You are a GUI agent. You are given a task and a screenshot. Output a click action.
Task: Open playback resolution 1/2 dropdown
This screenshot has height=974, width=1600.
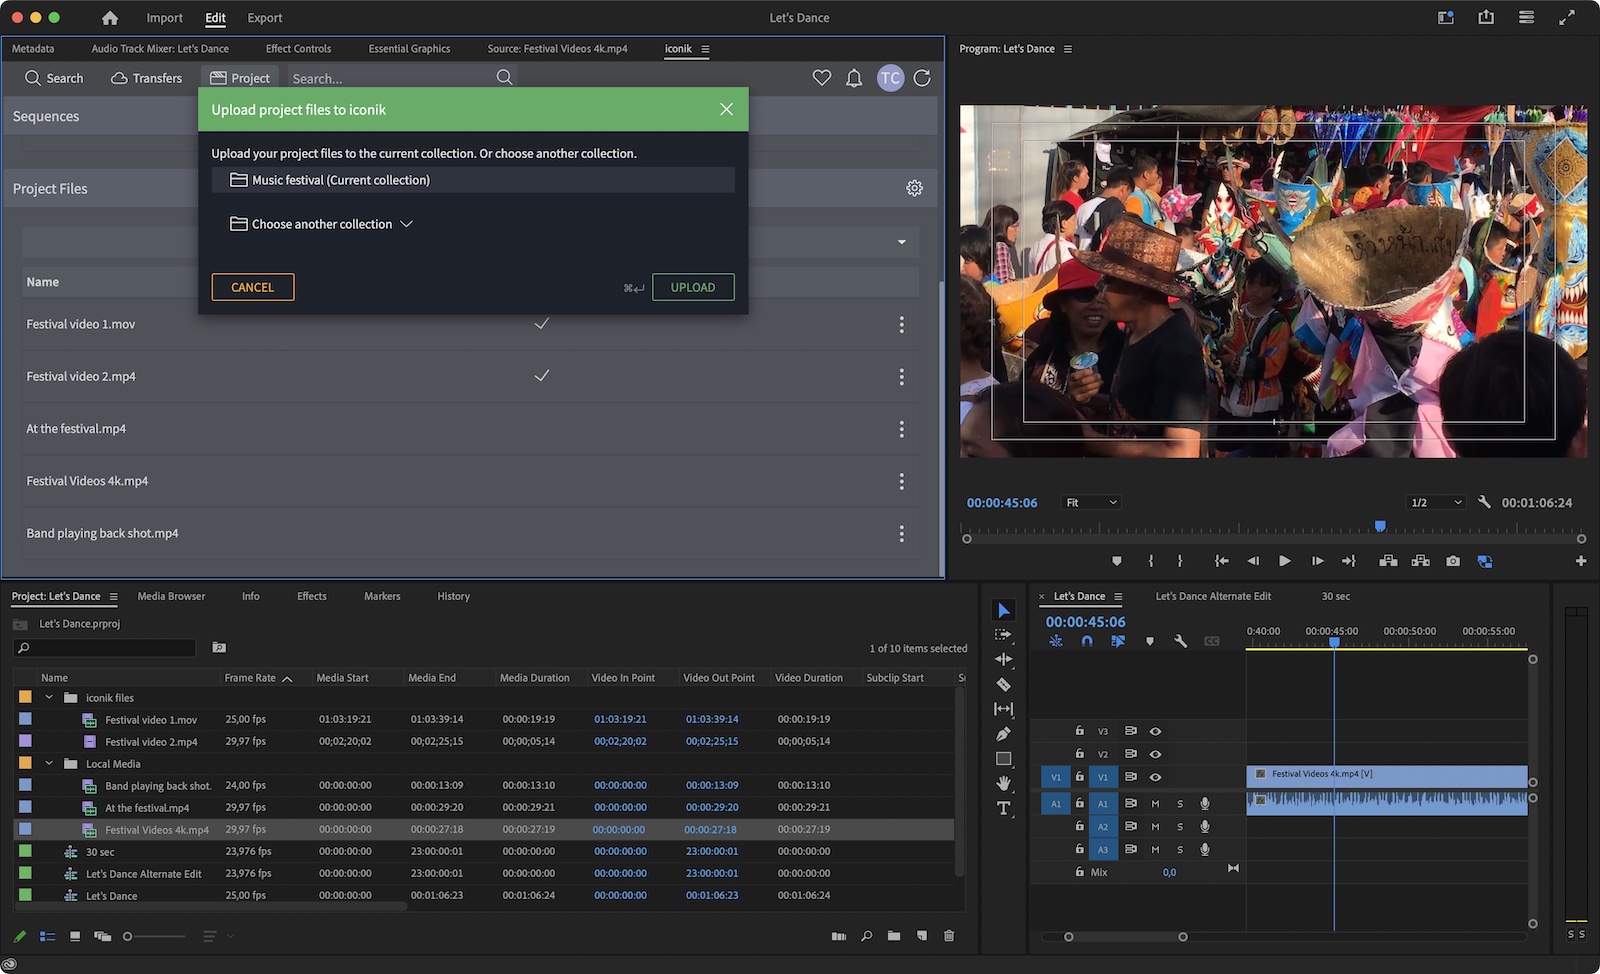click(x=1435, y=502)
